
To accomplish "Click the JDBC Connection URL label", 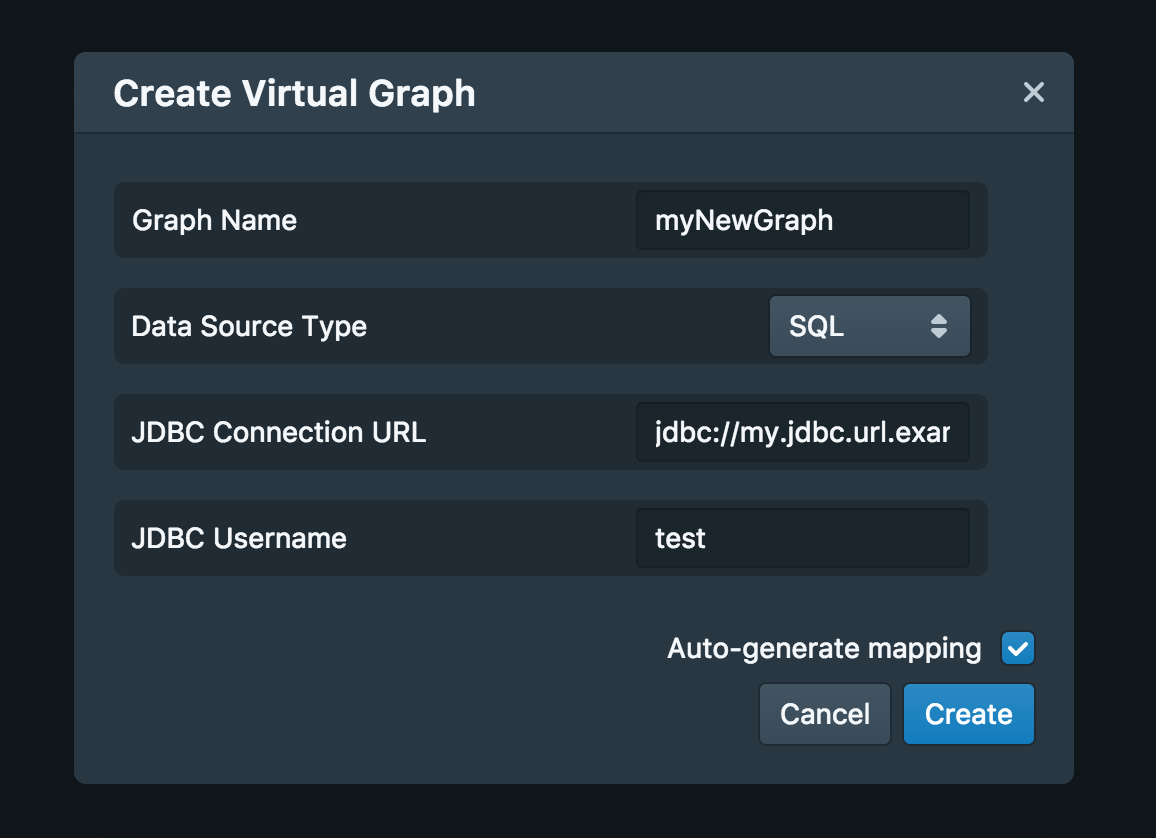I will click(x=279, y=432).
